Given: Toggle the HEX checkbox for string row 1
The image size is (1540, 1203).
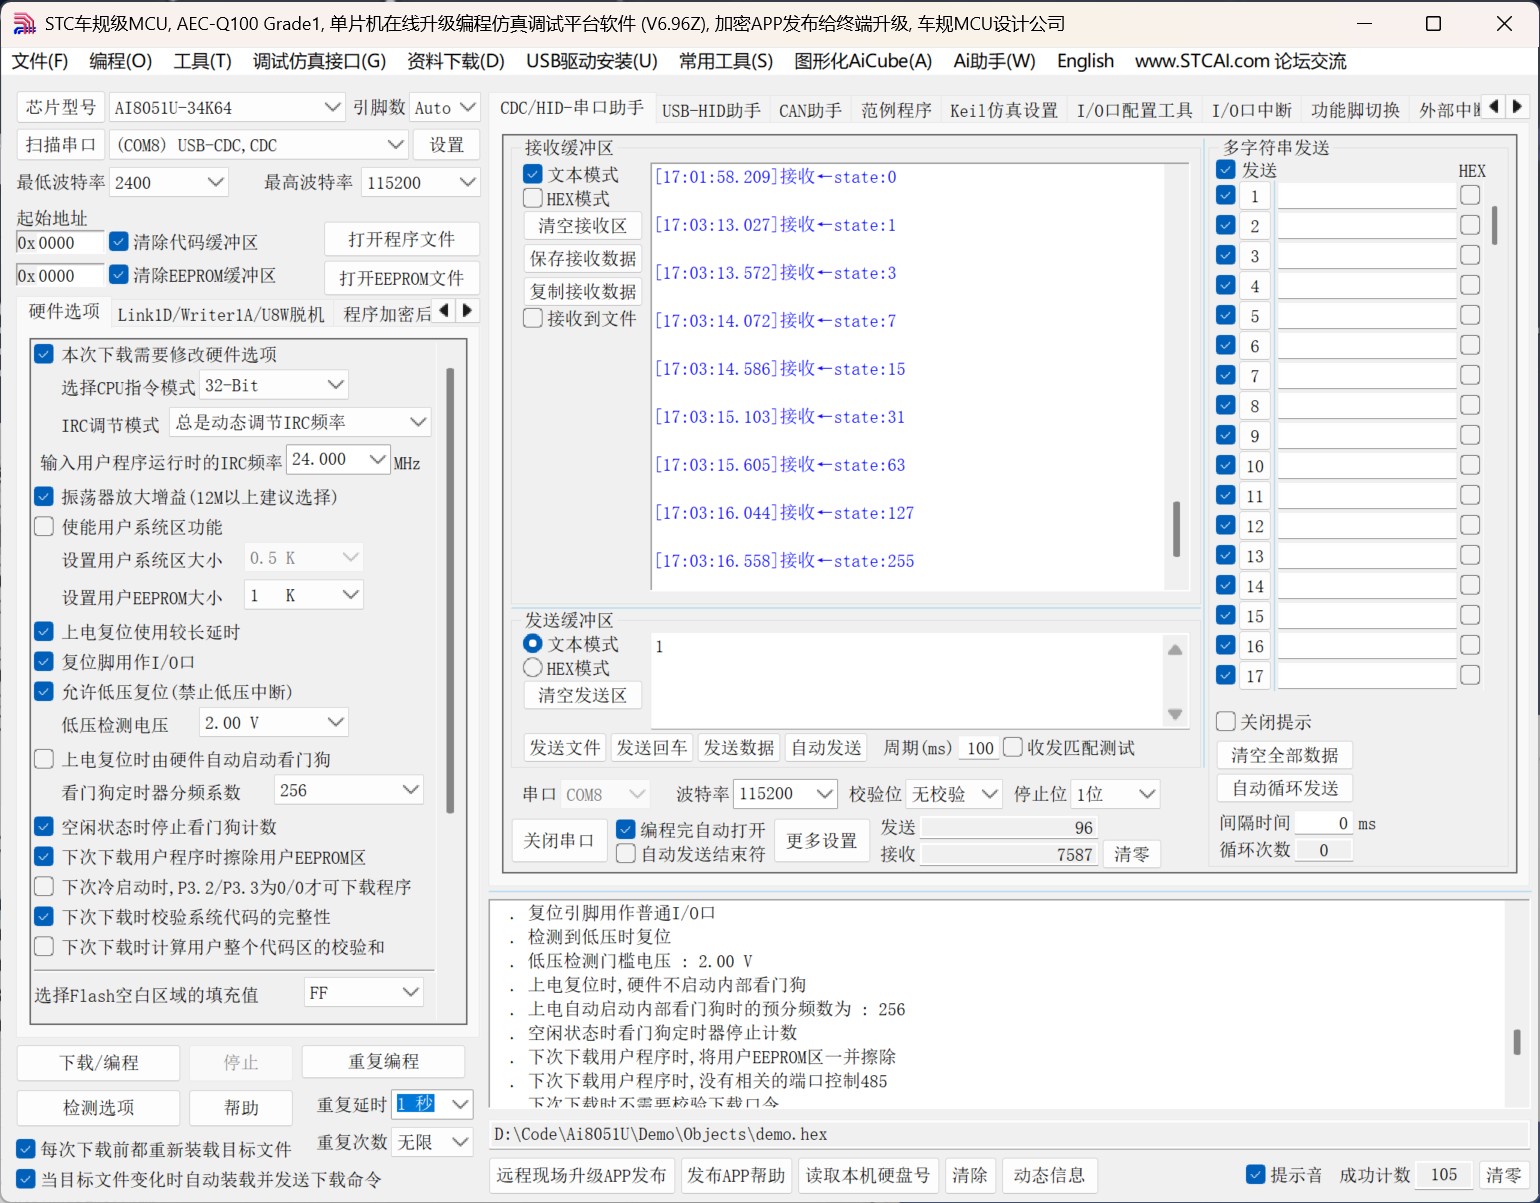Looking at the screenshot, I should click(1470, 195).
